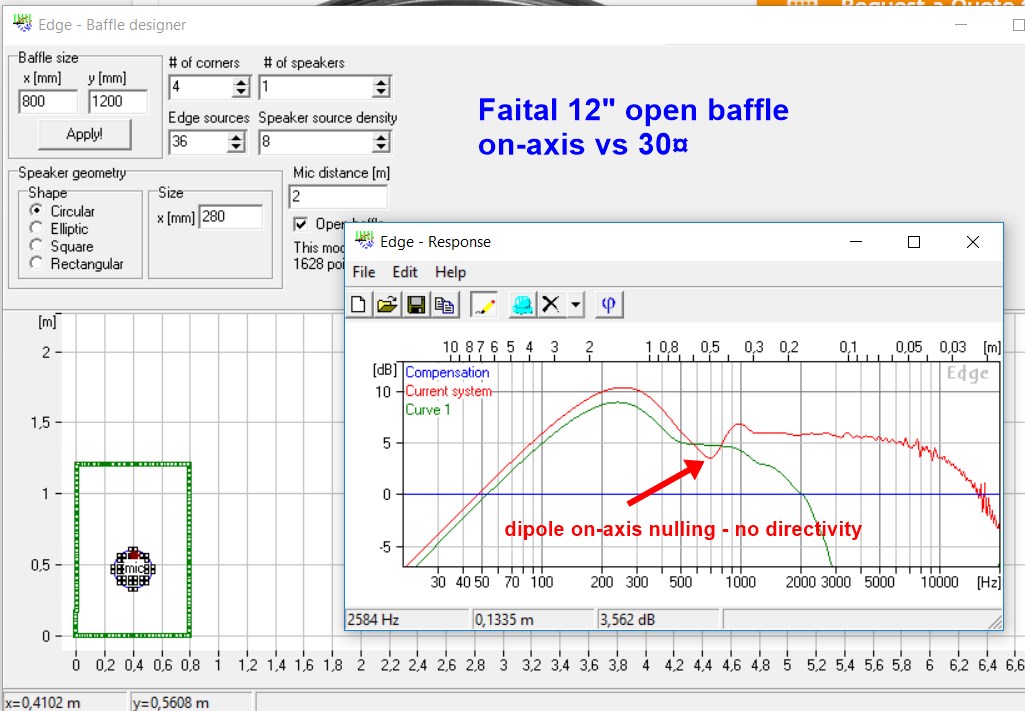Image resolution: width=1025 pixels, height=711 pixels.
Task: Decrease Edge sources with down arrow
Action: click(237, 147)
